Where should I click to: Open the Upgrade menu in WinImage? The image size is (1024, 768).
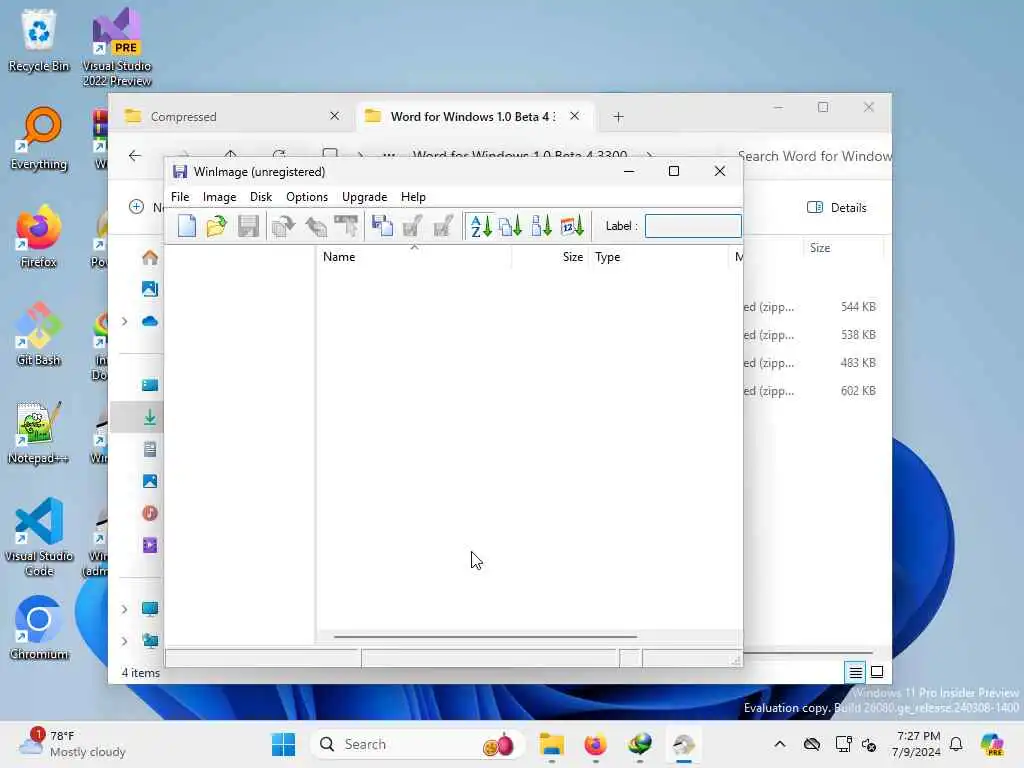[x=364, y=197]
